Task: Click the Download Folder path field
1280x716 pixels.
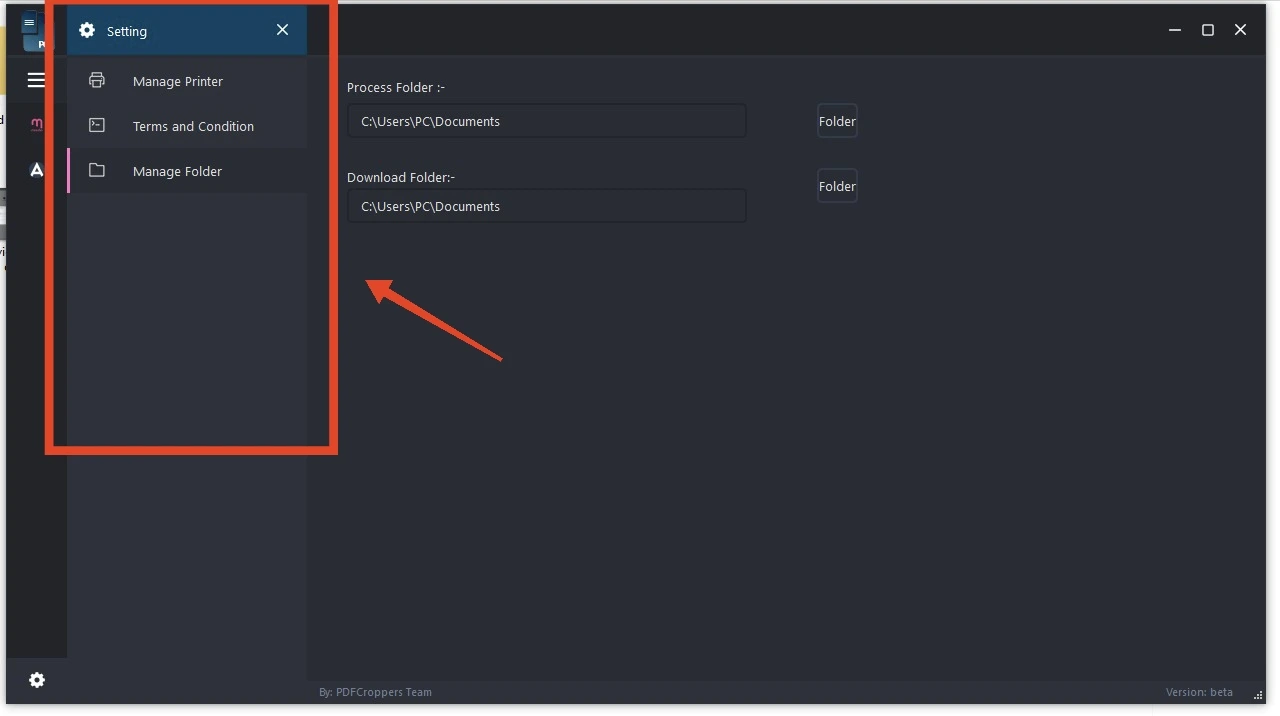Action: 546,206
